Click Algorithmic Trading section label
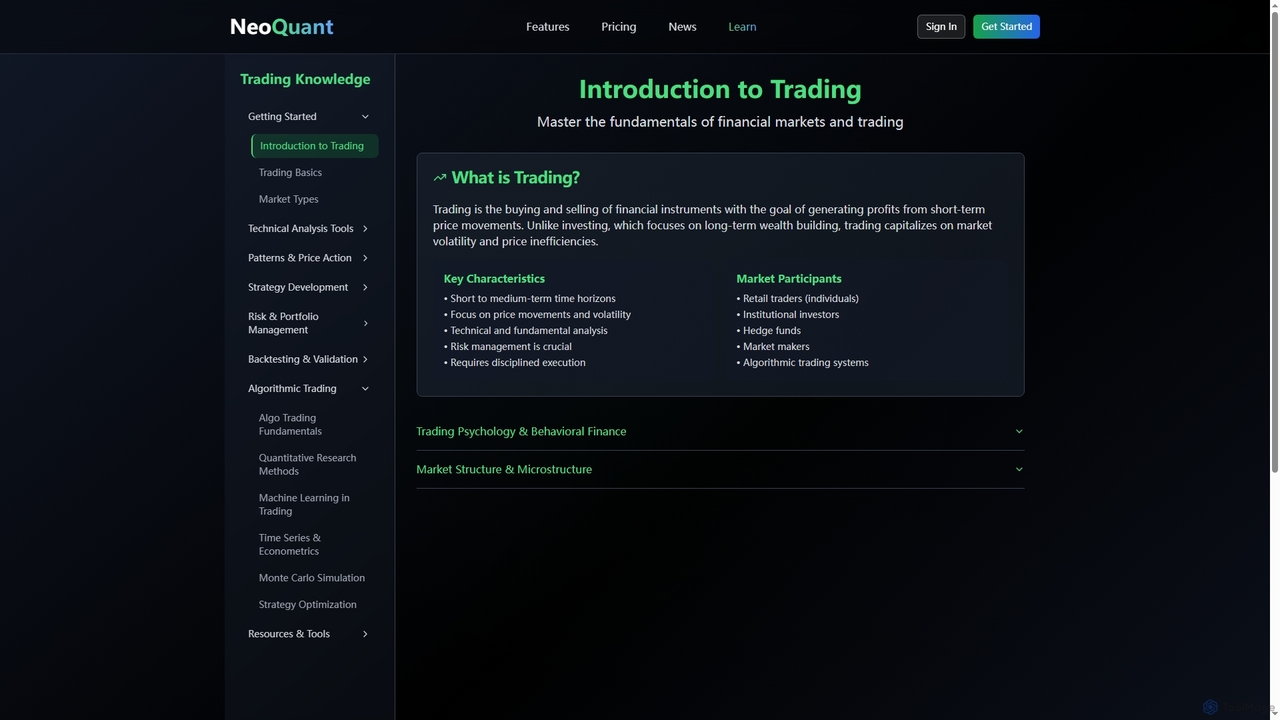The image size is (1280, 720). [x=292, y=389]
